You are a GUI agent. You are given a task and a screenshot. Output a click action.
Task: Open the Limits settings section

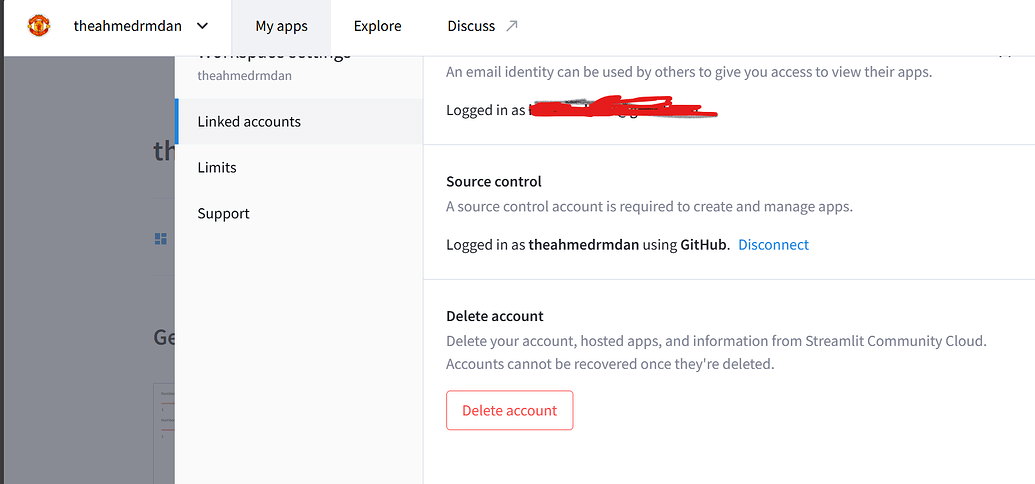click(x=217, y=167)
